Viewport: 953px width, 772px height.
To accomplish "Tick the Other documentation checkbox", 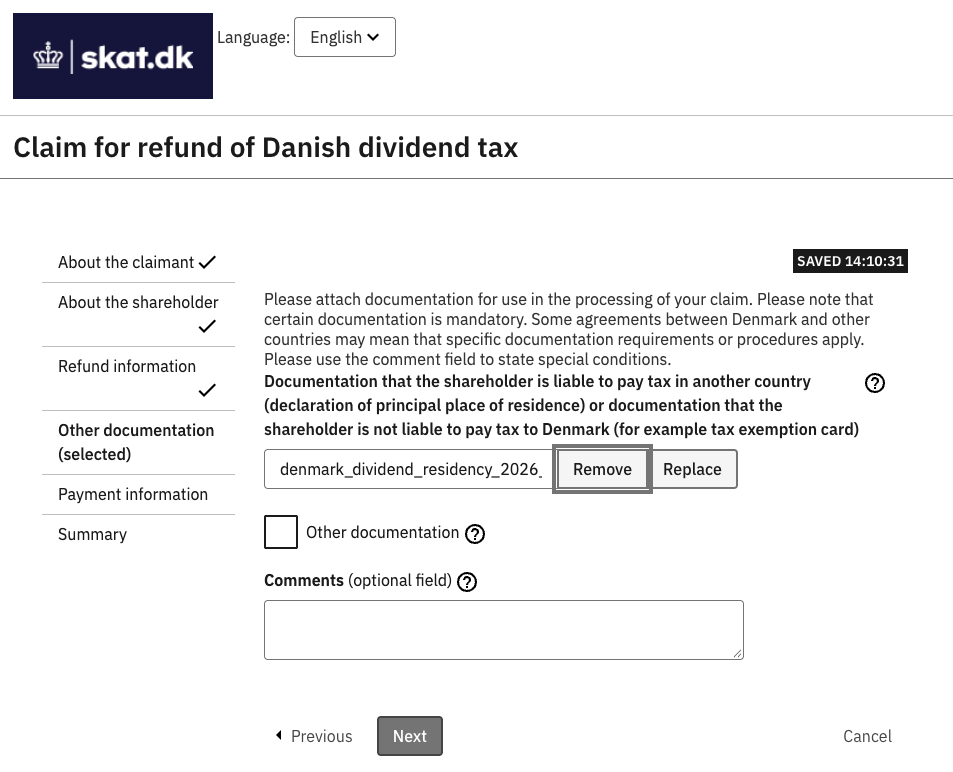I will click(281, 532).
